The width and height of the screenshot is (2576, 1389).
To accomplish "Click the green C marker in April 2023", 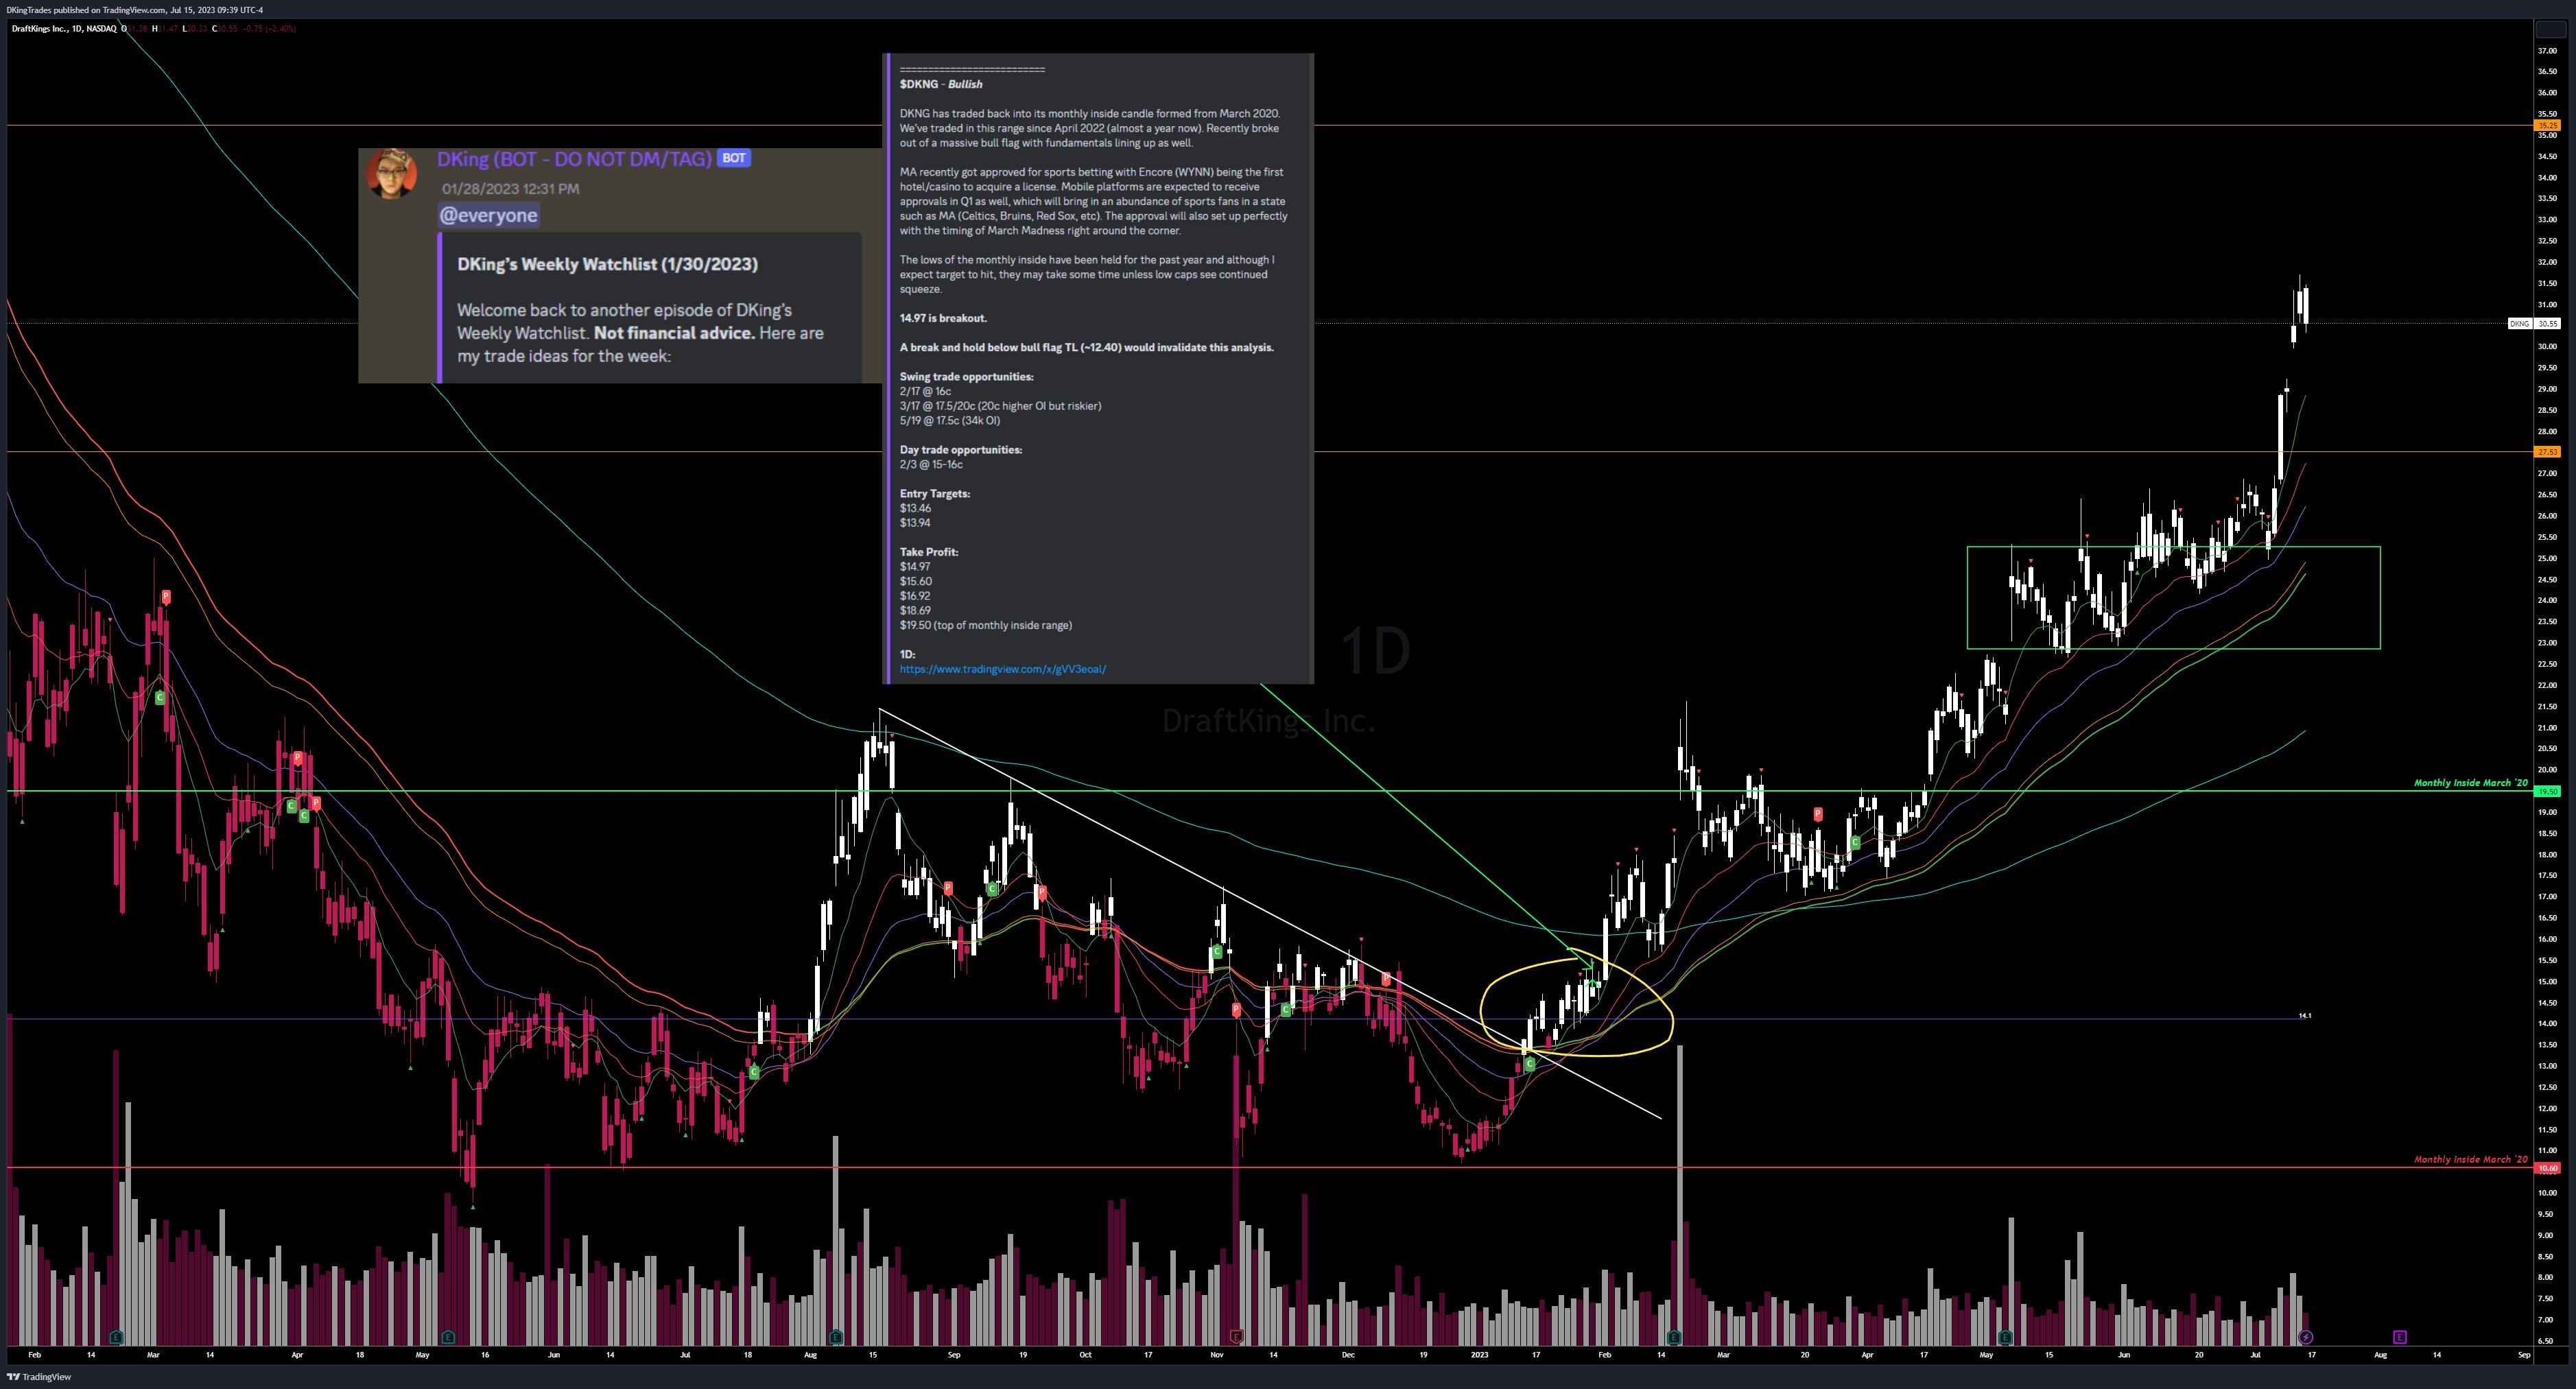I will coord(1855,843).
